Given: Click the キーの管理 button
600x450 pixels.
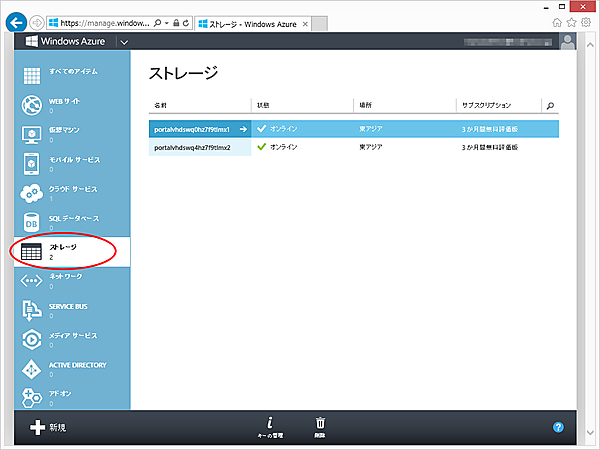Looking at the screenshot, I should pos(271,426).
